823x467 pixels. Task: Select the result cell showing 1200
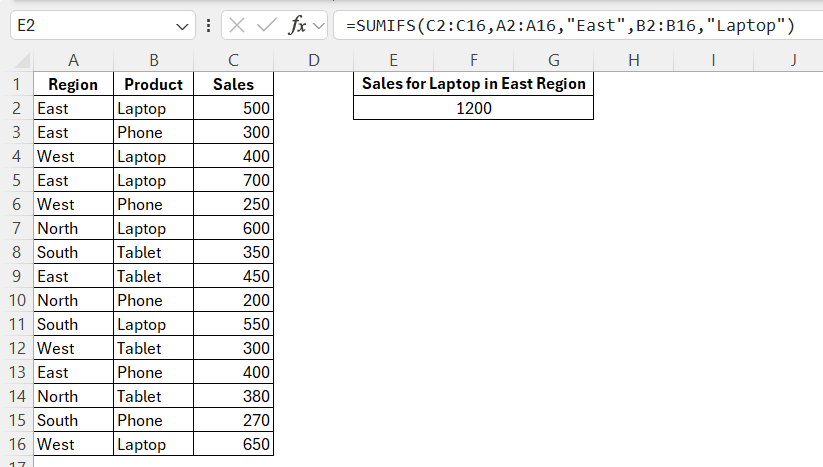[x=473, y=108]
